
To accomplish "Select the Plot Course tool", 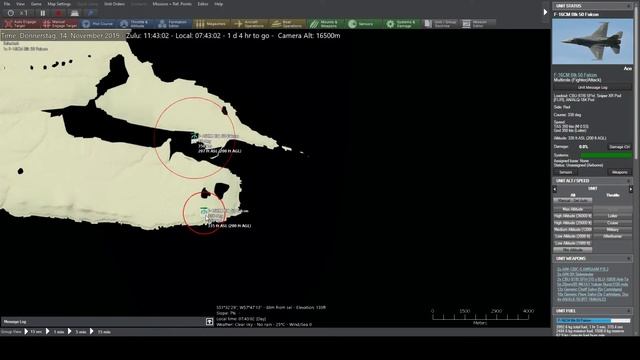I will [x=98, y=24].
